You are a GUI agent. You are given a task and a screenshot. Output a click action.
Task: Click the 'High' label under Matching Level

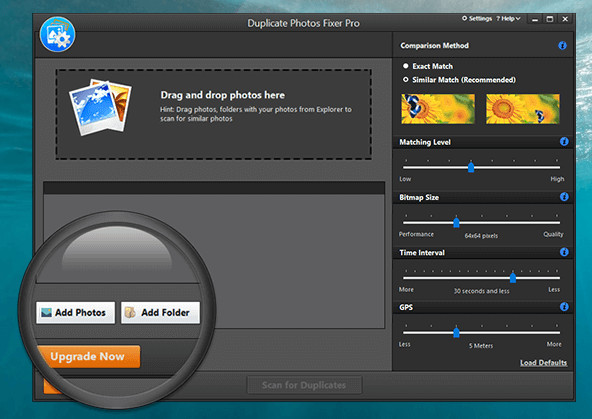tap(557, 179)
